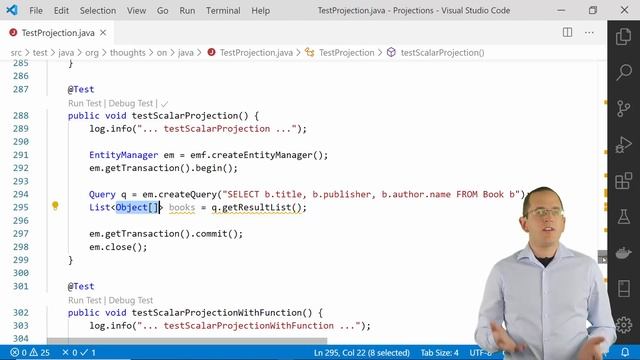The width and height of the screenshot is (640, 360).
Task: Click line number 294 in gutter
Action: click(x=21, y=194)
